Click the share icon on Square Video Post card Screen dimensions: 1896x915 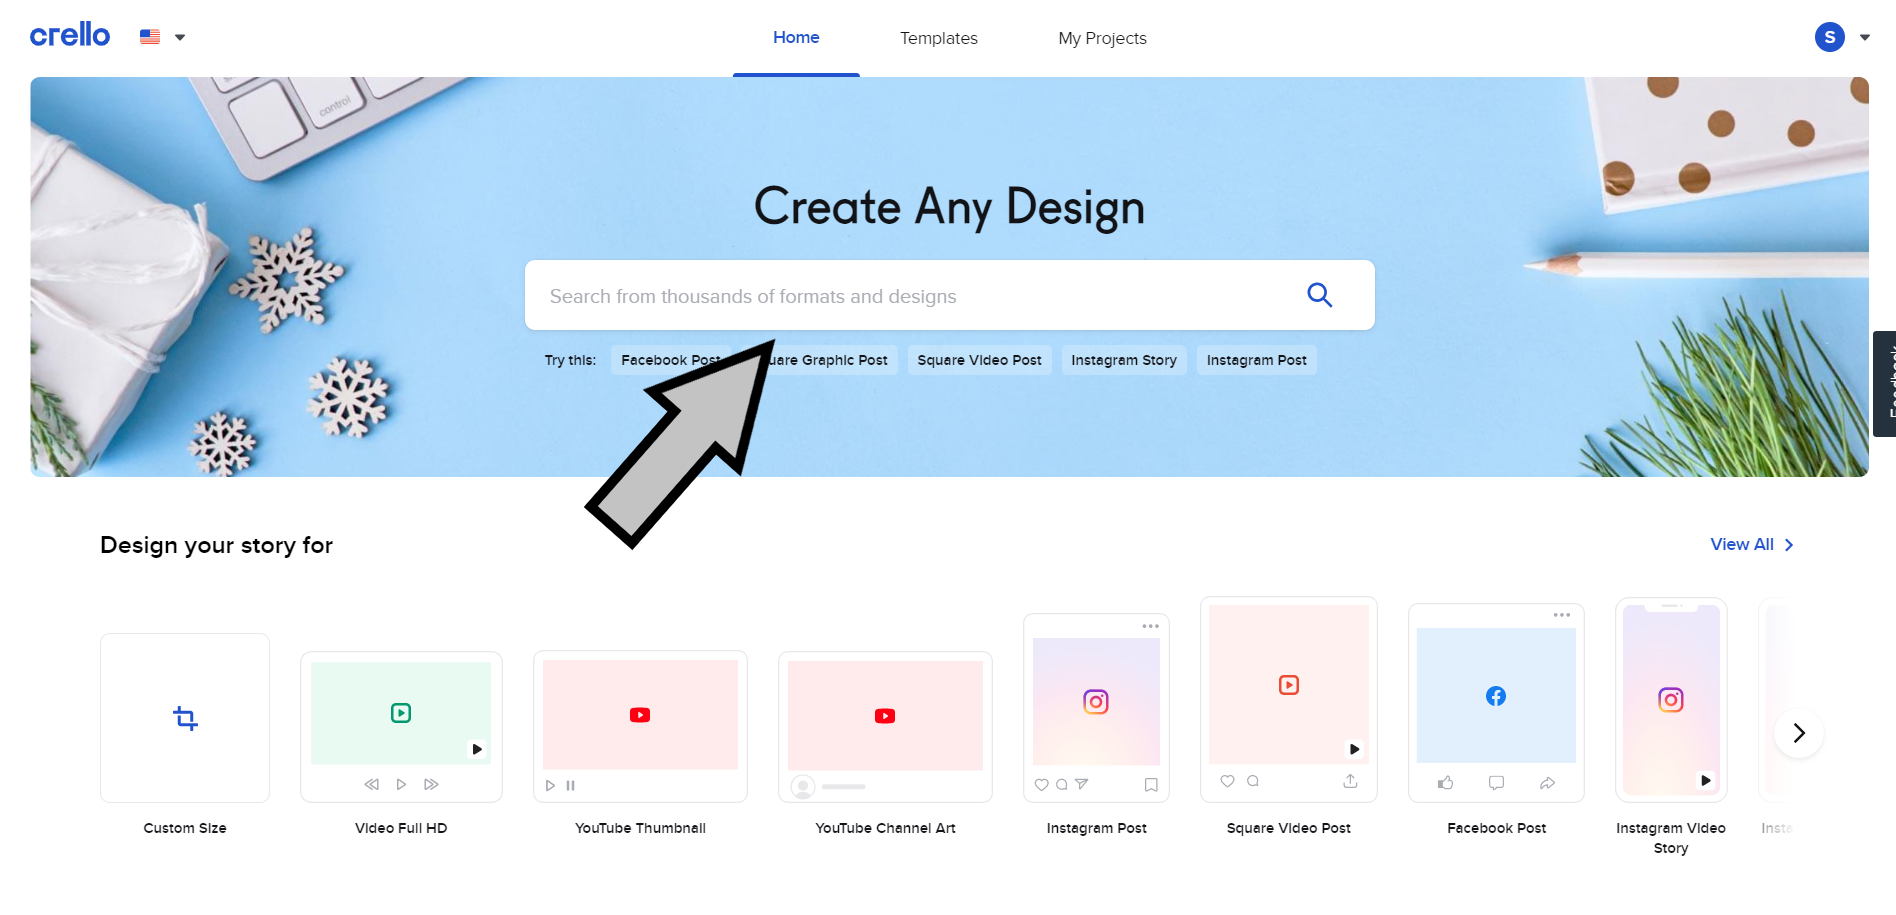(x=1350, y=781)
